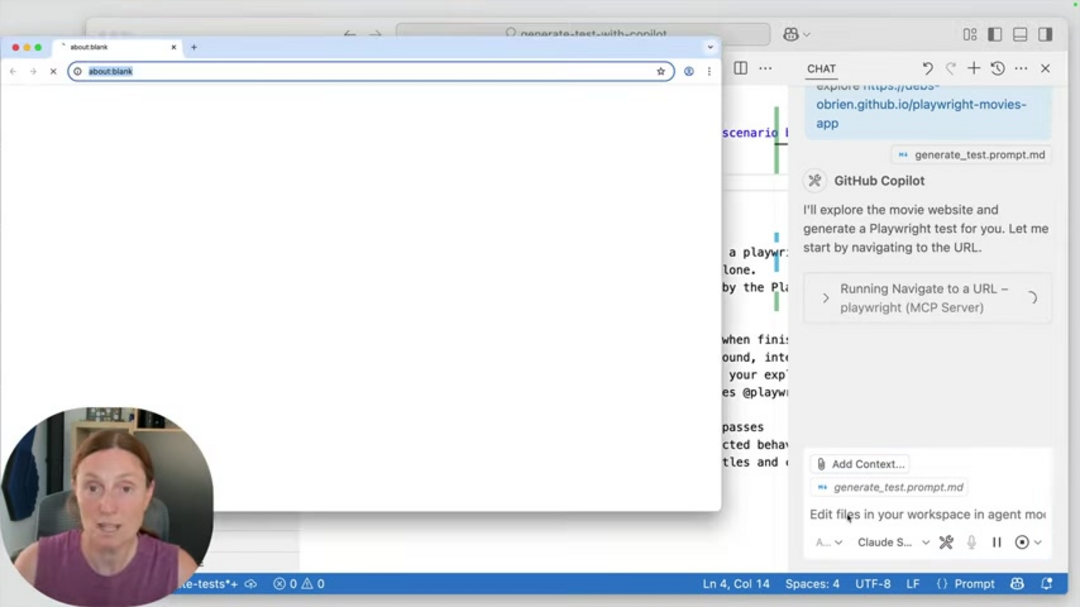Undo the last chat request
The image size is (1080, 607).
coord(927,69)
